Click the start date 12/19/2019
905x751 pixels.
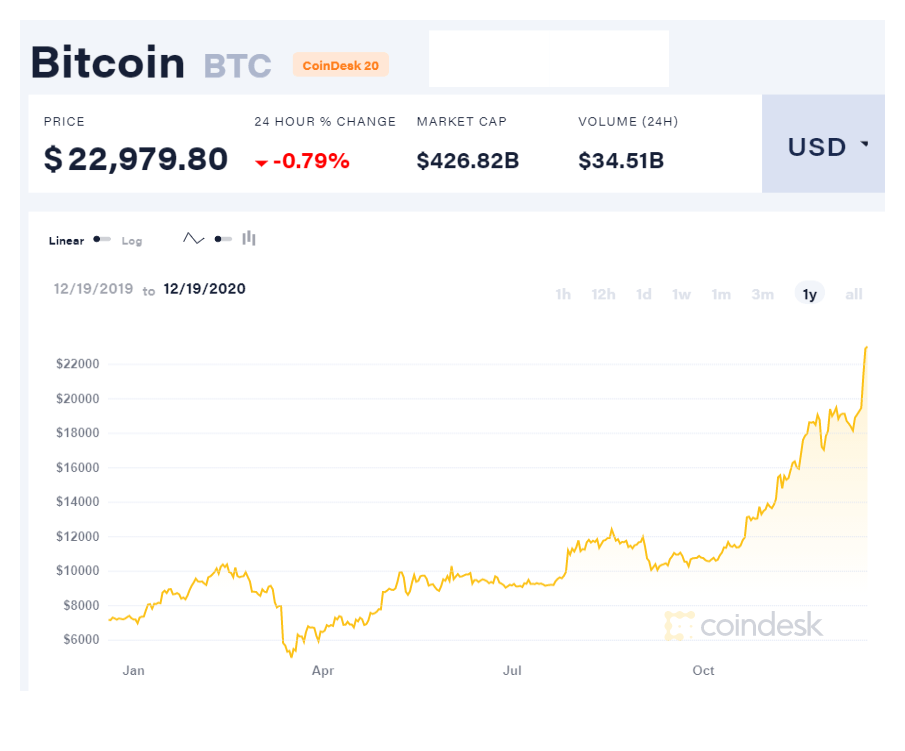[93, 289]
